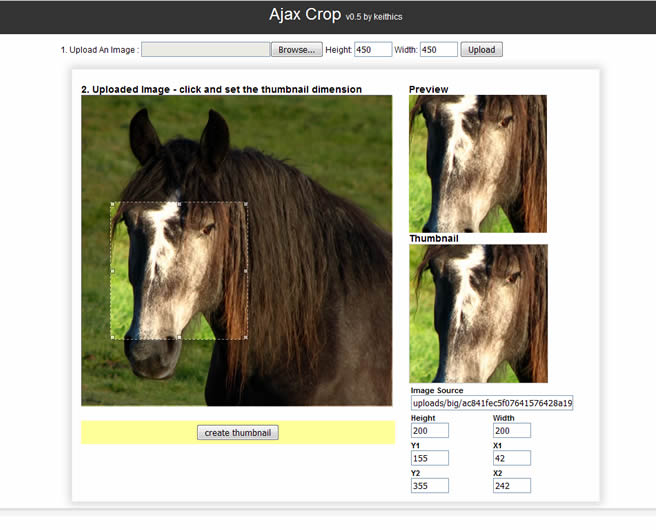Focus the upload Width field showing 450
Screen dimensions: 656x530
pyautogui.click(x=438, y=49)
